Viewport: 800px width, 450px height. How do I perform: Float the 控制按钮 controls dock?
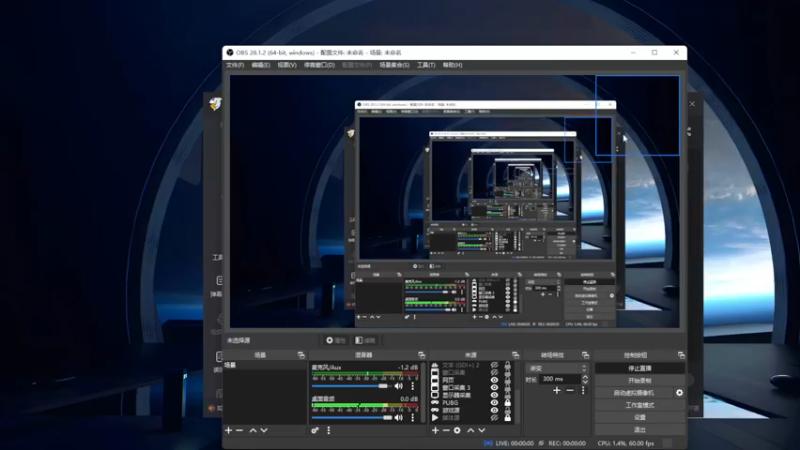(681, 355)
